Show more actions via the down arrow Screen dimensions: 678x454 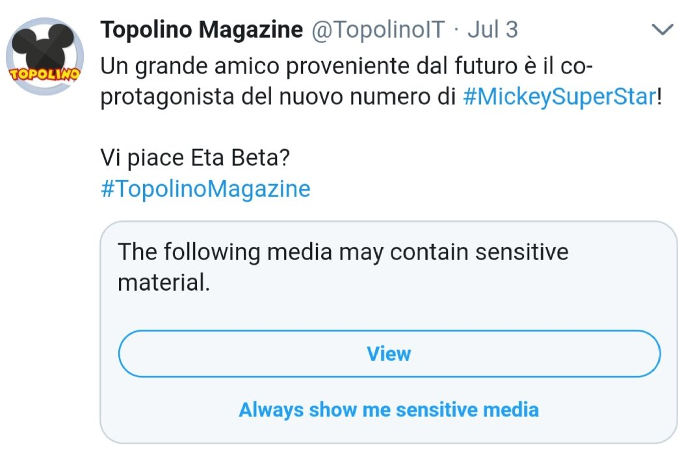pyautogui.click(x=662, y=29)
